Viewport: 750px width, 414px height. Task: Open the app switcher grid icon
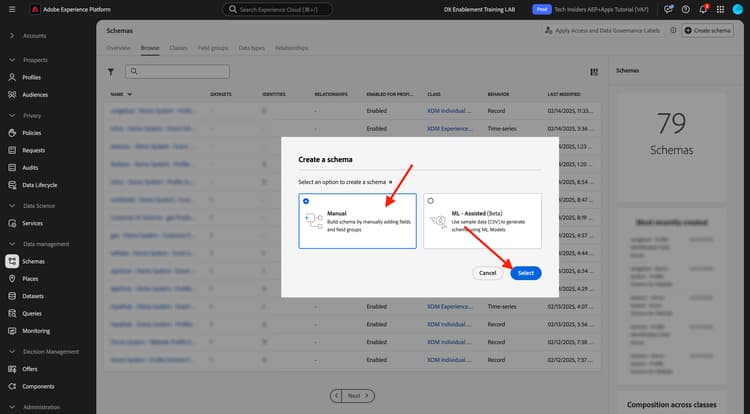[720, 10]
